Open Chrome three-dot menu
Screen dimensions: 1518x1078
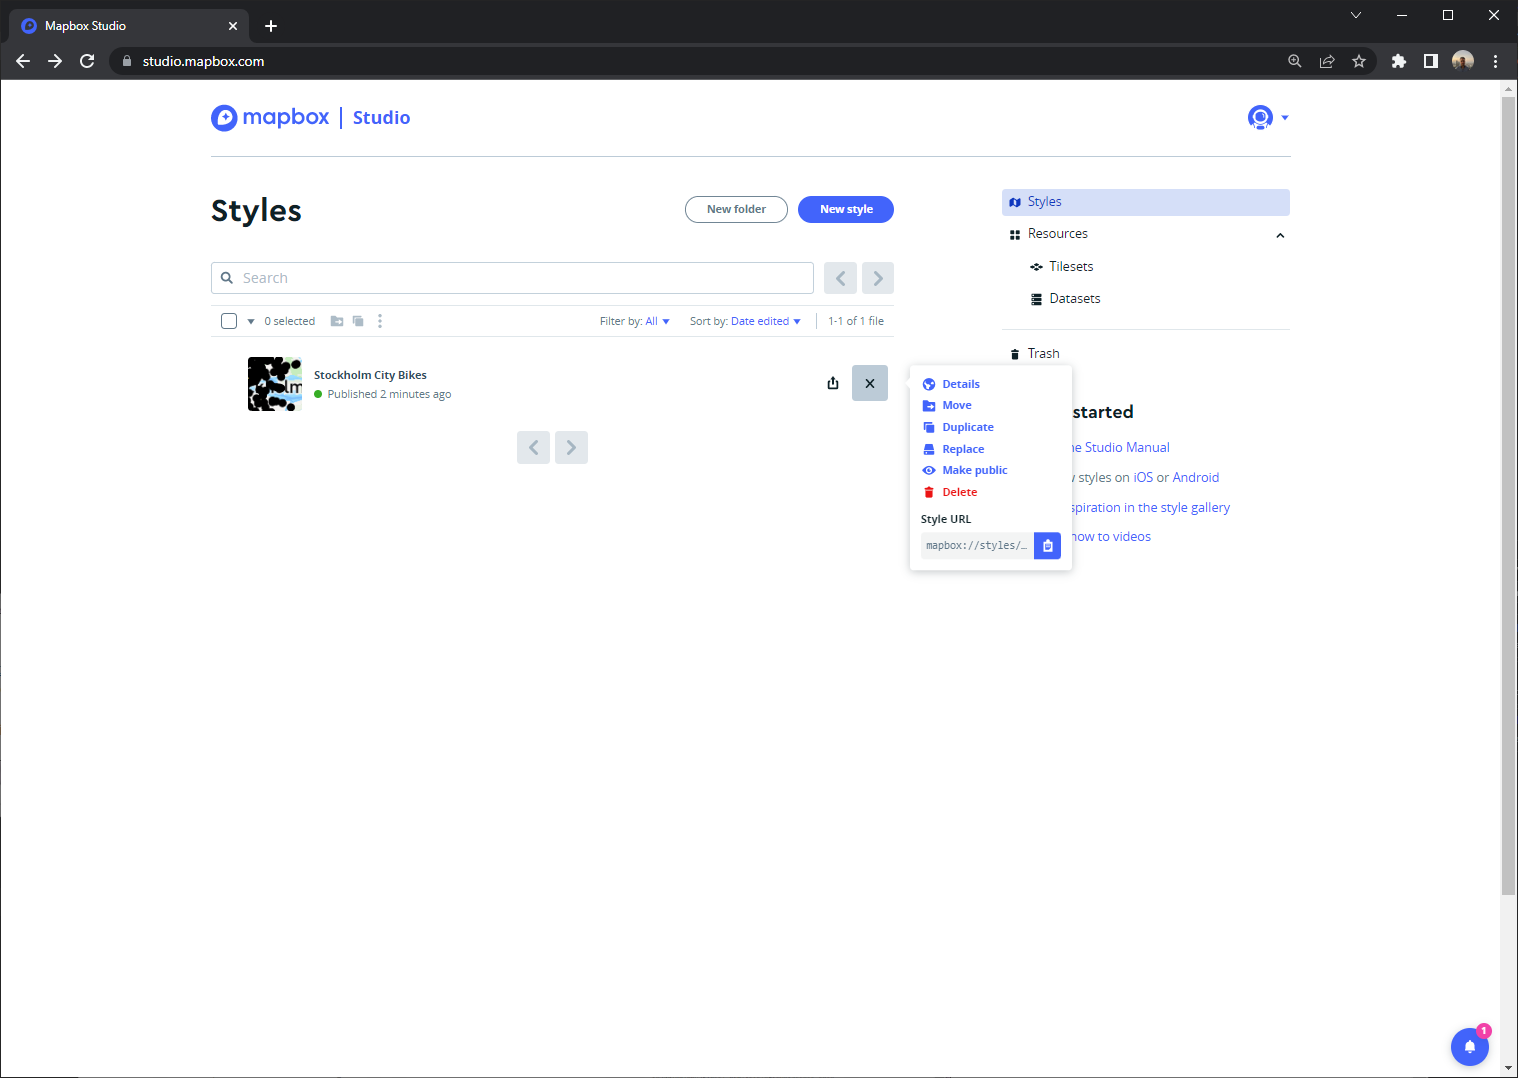pos(1496,61)
